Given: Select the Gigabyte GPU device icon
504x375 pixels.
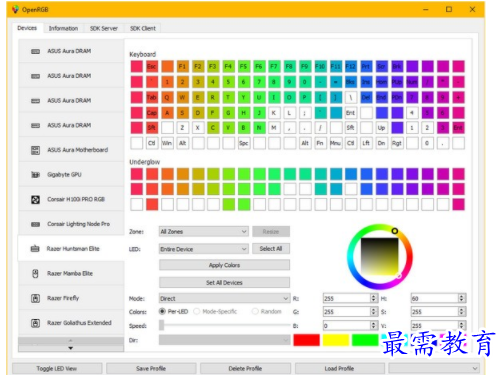Looking at the screenshot, I should [35, 175].
